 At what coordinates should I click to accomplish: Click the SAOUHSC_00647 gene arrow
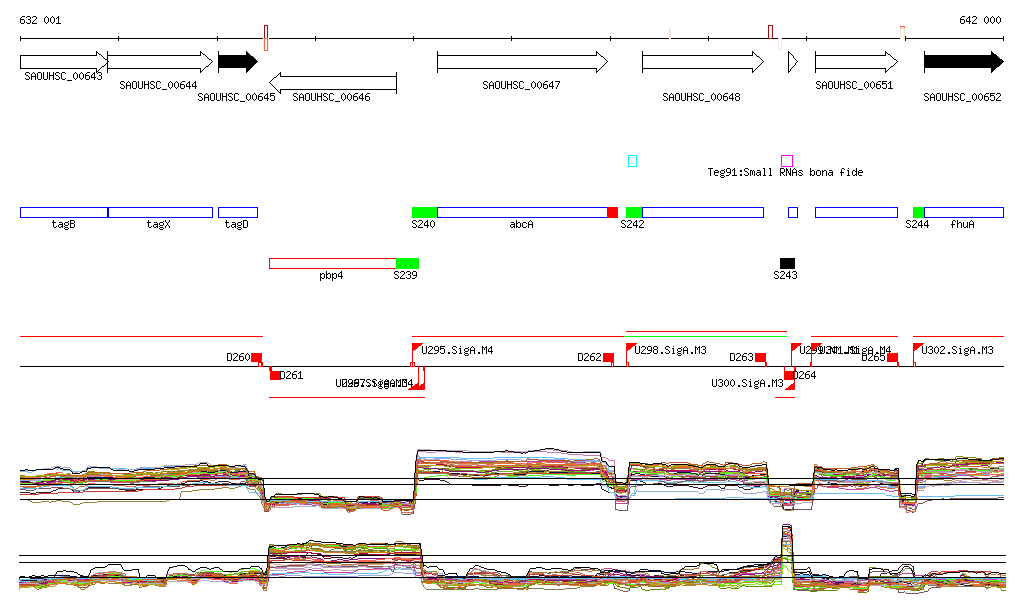click(x=522, y=62)
